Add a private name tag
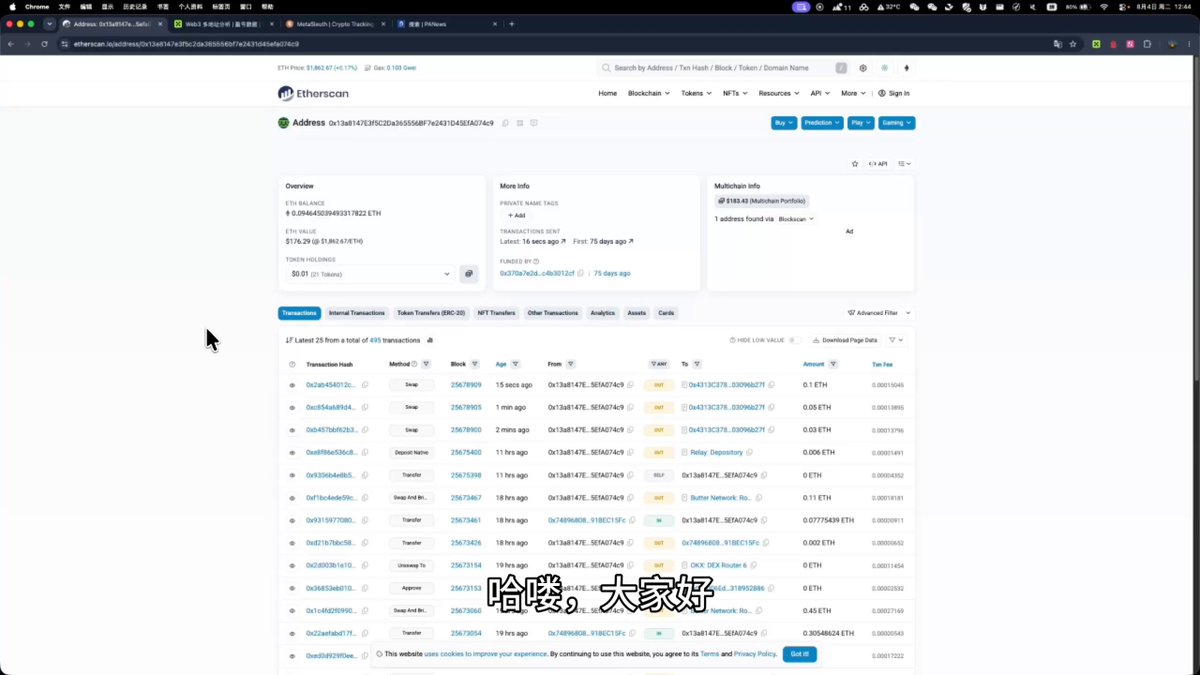 click(516, 215)
